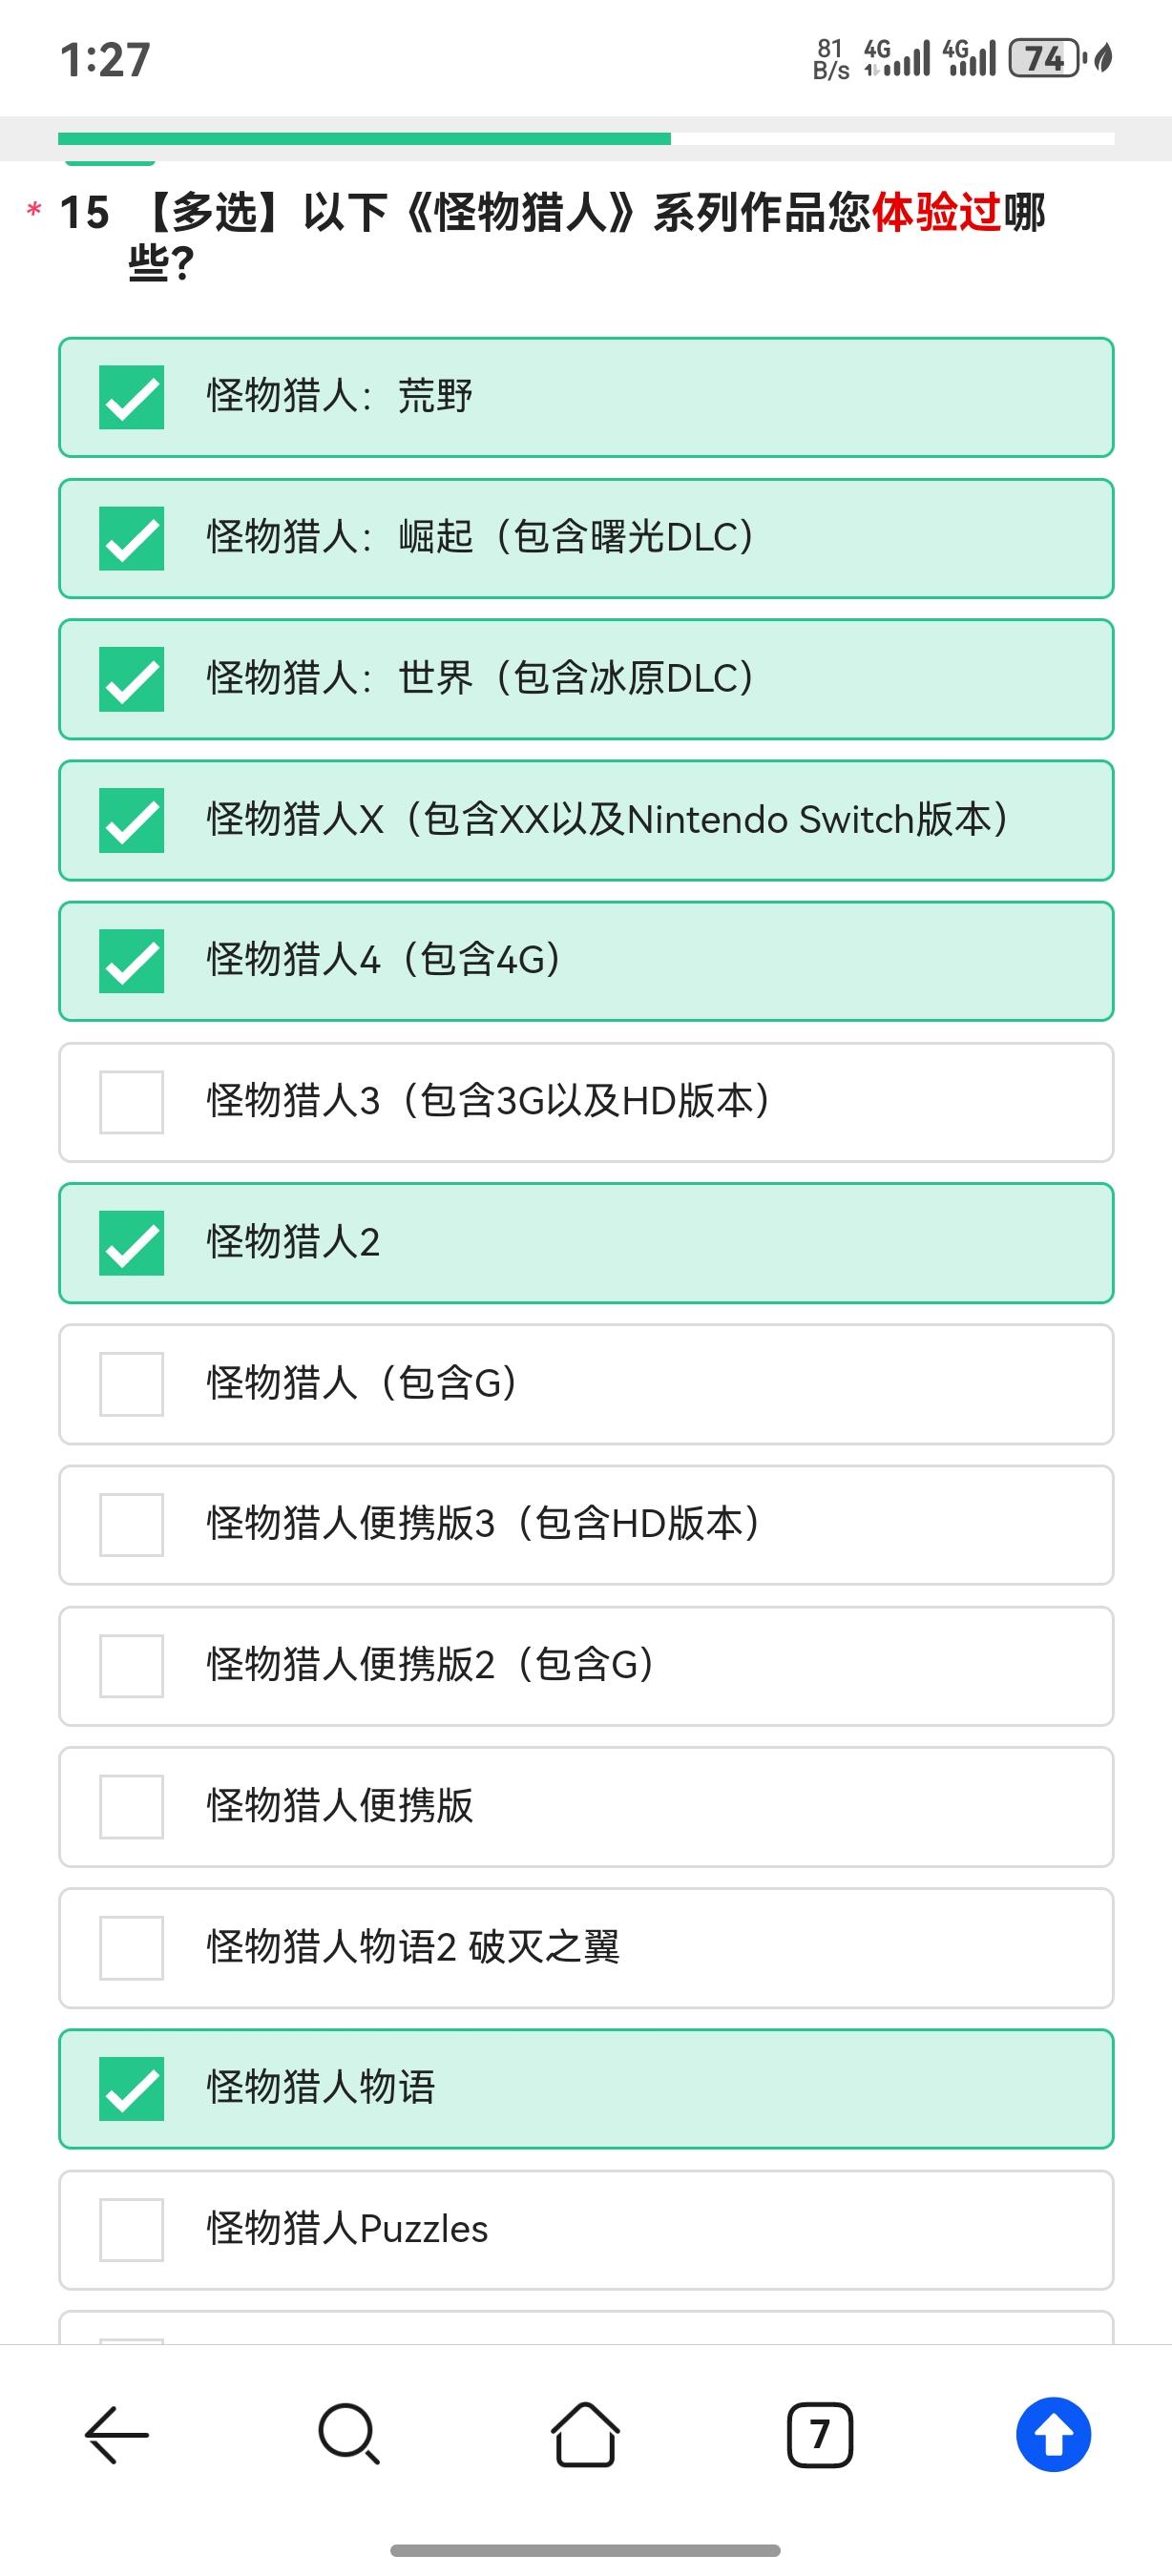The height and width of the screenshot is (2576, 1172).
Task: Tap the blue upload arrow button
Action: (x=1053, y=2434)
